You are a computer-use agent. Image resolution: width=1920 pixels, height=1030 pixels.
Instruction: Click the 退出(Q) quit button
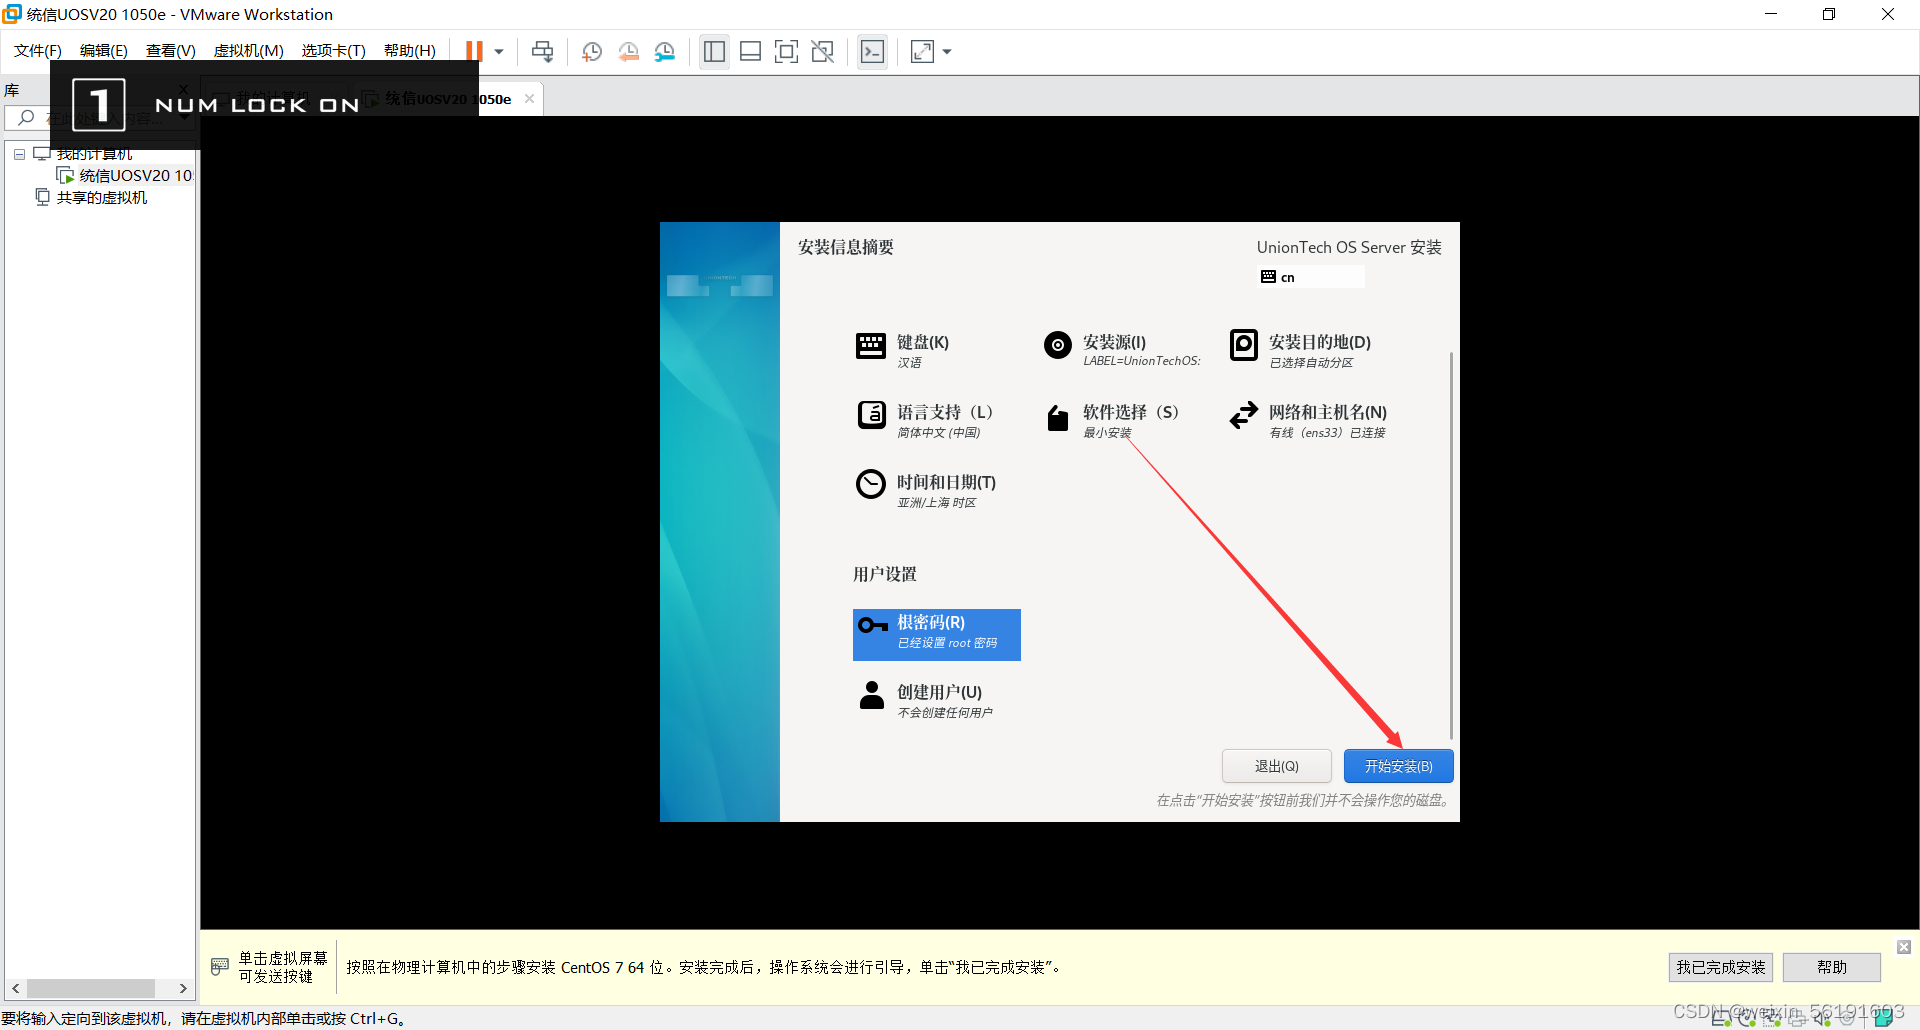[x=1277, y=766]
